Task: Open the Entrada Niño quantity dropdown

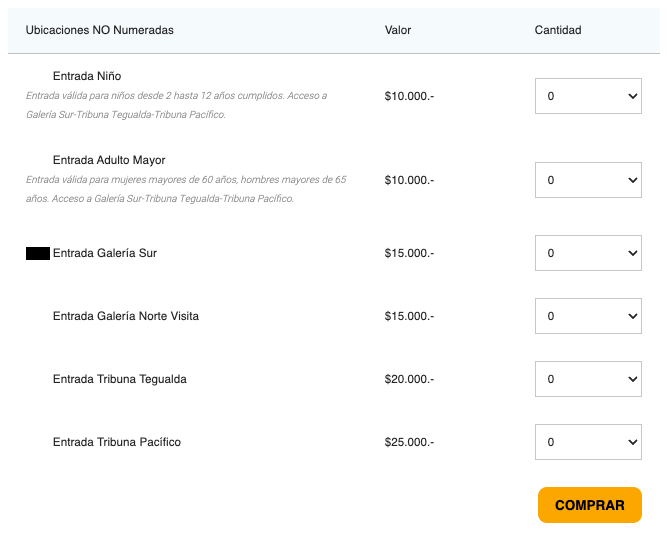Action: point(588,96)
